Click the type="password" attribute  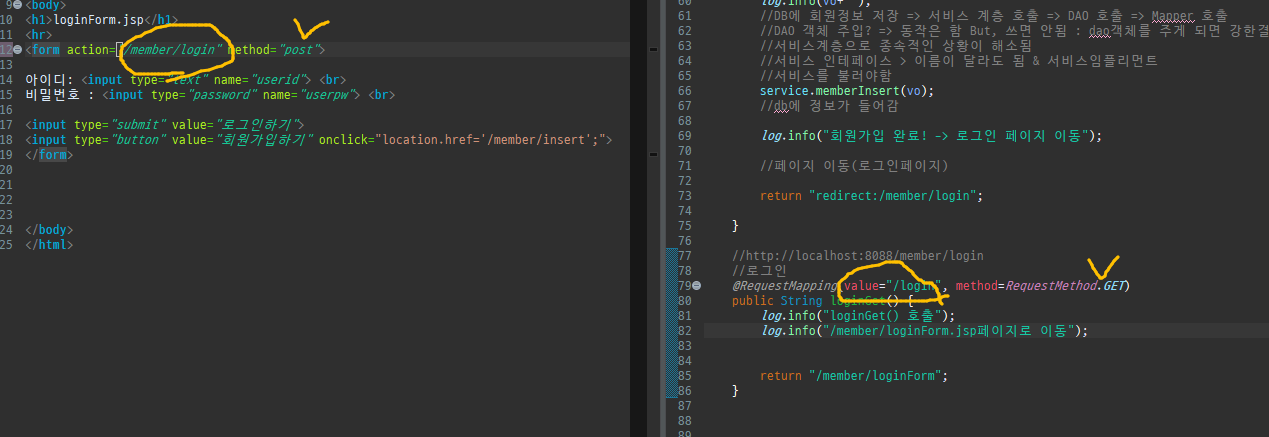point(203,95)
